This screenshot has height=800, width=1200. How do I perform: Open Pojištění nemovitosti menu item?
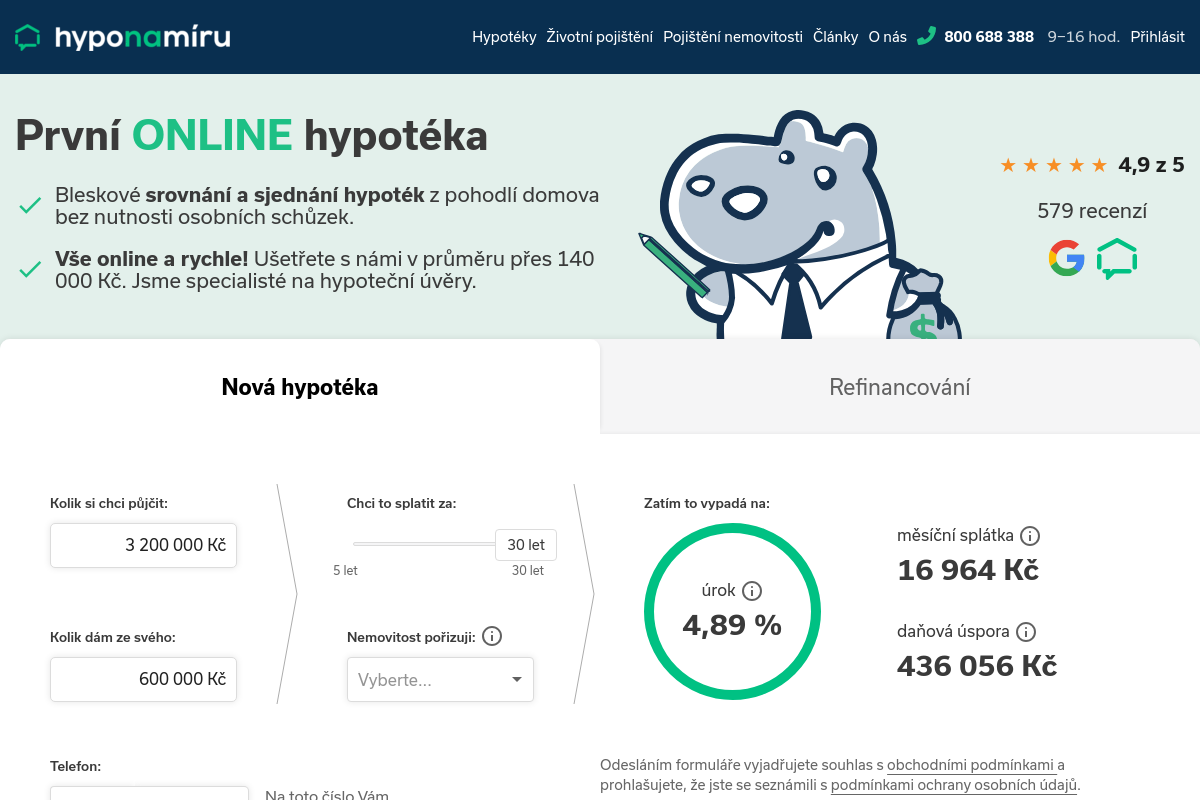tap(733, 37)
